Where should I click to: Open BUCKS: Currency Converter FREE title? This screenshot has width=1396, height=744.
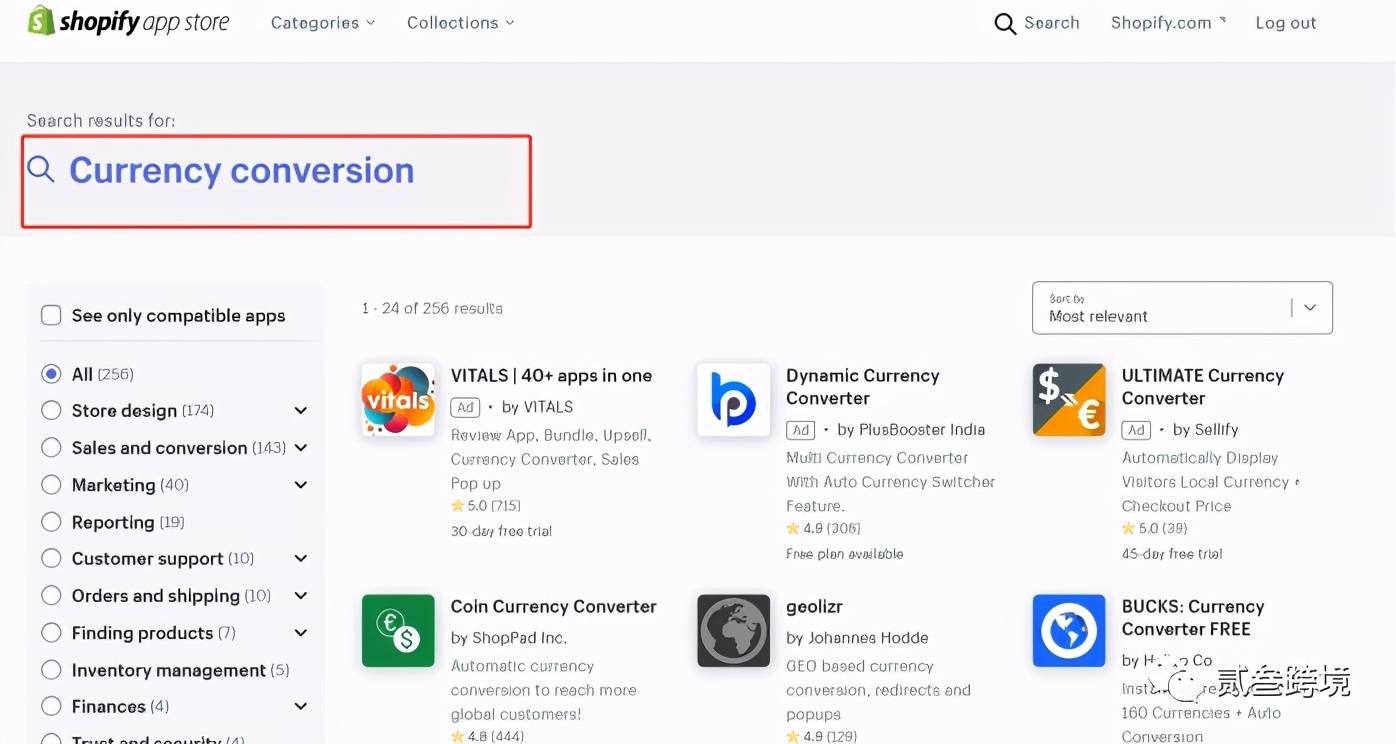point(1193,618)
